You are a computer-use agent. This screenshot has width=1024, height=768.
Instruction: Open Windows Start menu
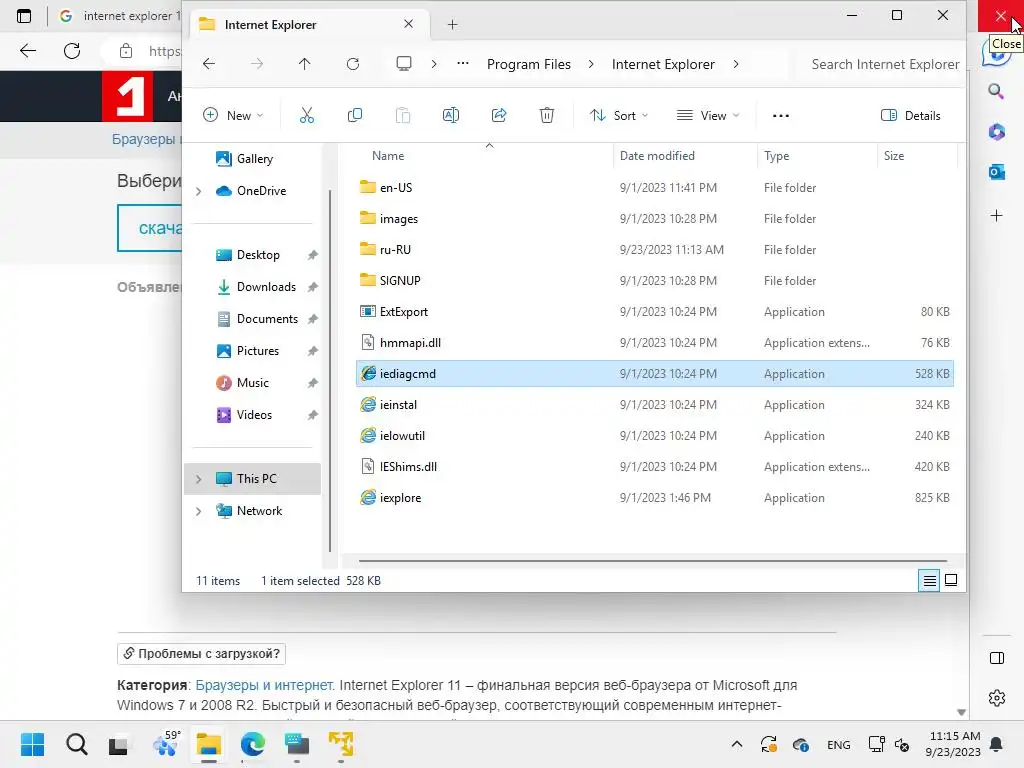coord(32,744)
